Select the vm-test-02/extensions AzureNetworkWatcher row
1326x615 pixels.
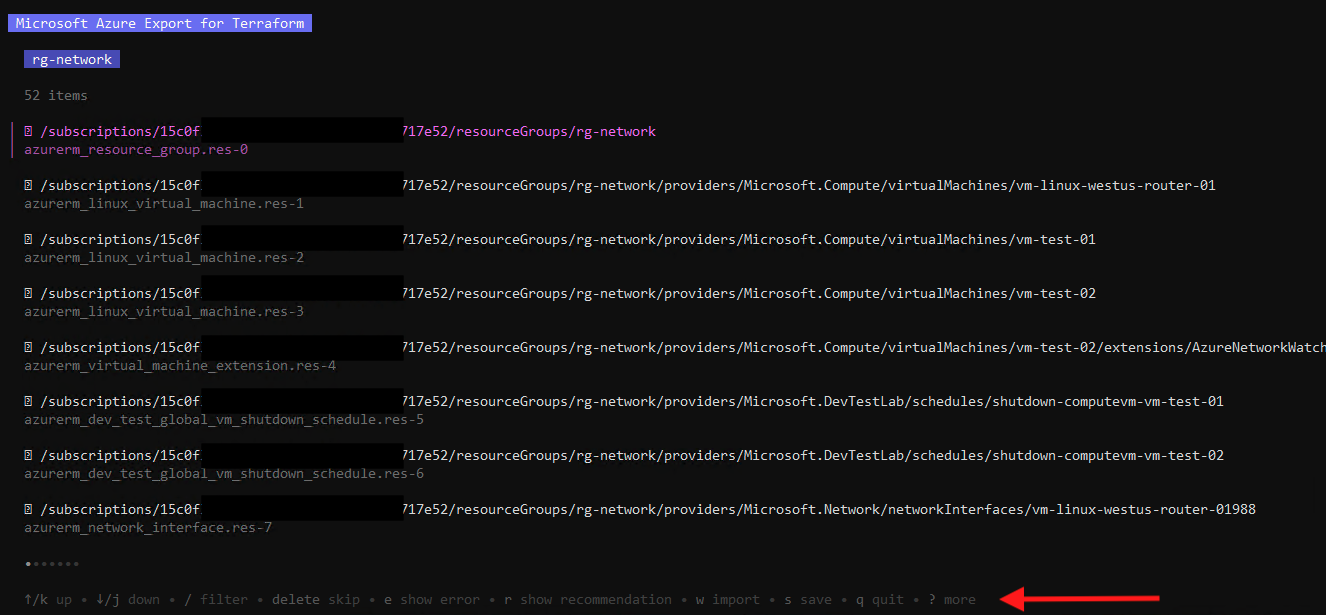pos(675,348)
